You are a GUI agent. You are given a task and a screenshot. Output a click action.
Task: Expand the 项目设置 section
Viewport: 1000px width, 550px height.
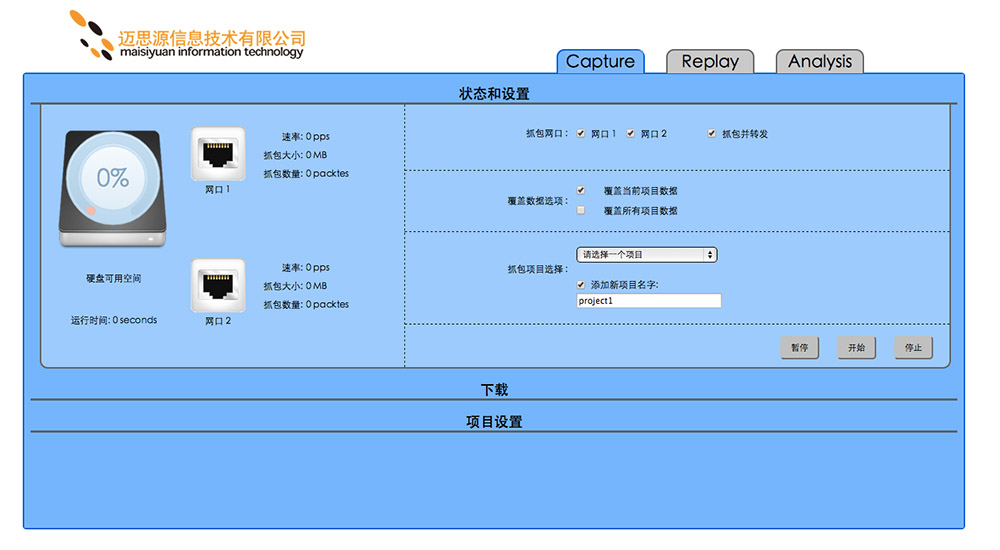[x=494, y=422]
